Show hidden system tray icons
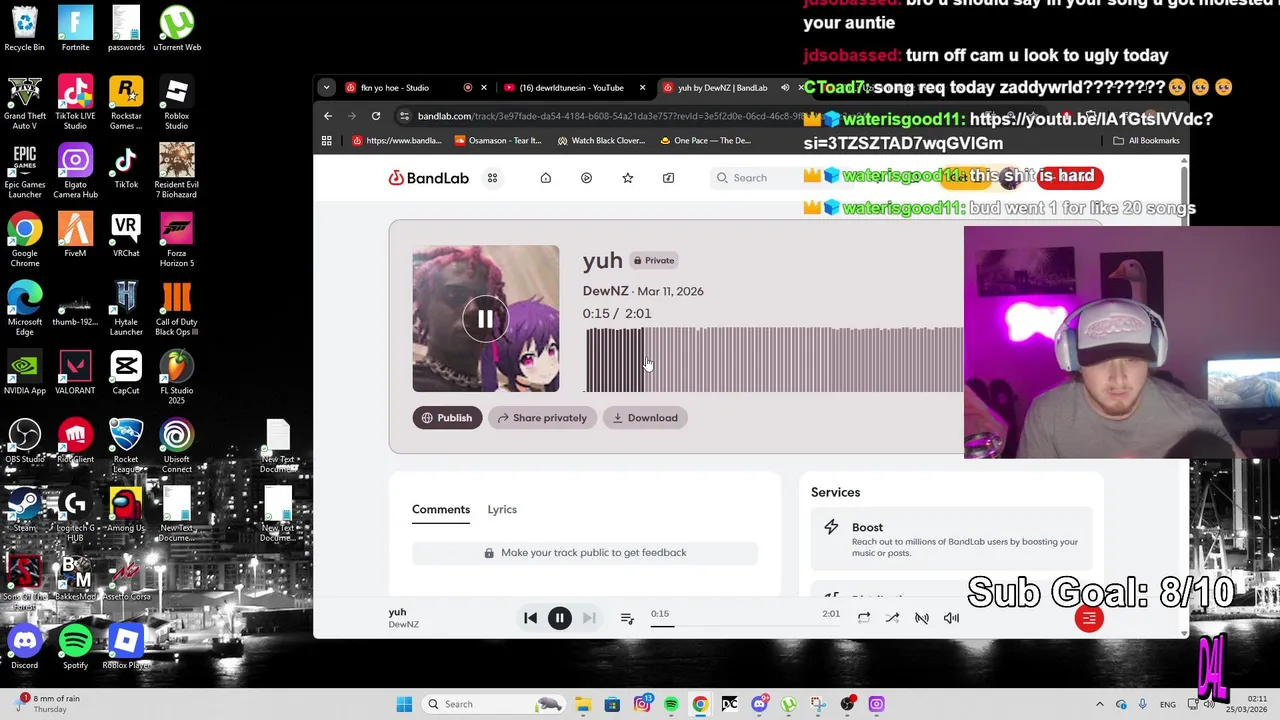The image size is (1280, 720). [x=1100, y=704]
